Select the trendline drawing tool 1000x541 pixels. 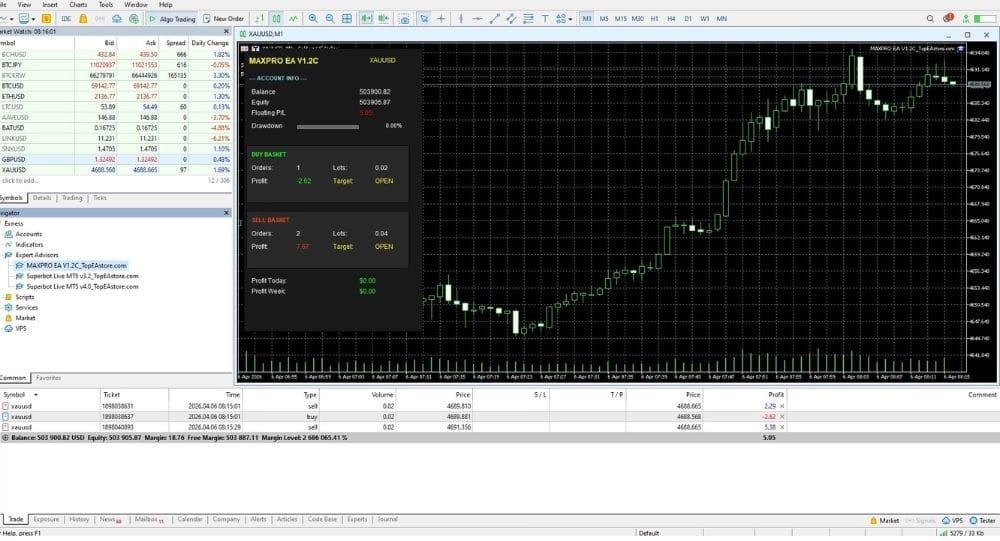495,19
